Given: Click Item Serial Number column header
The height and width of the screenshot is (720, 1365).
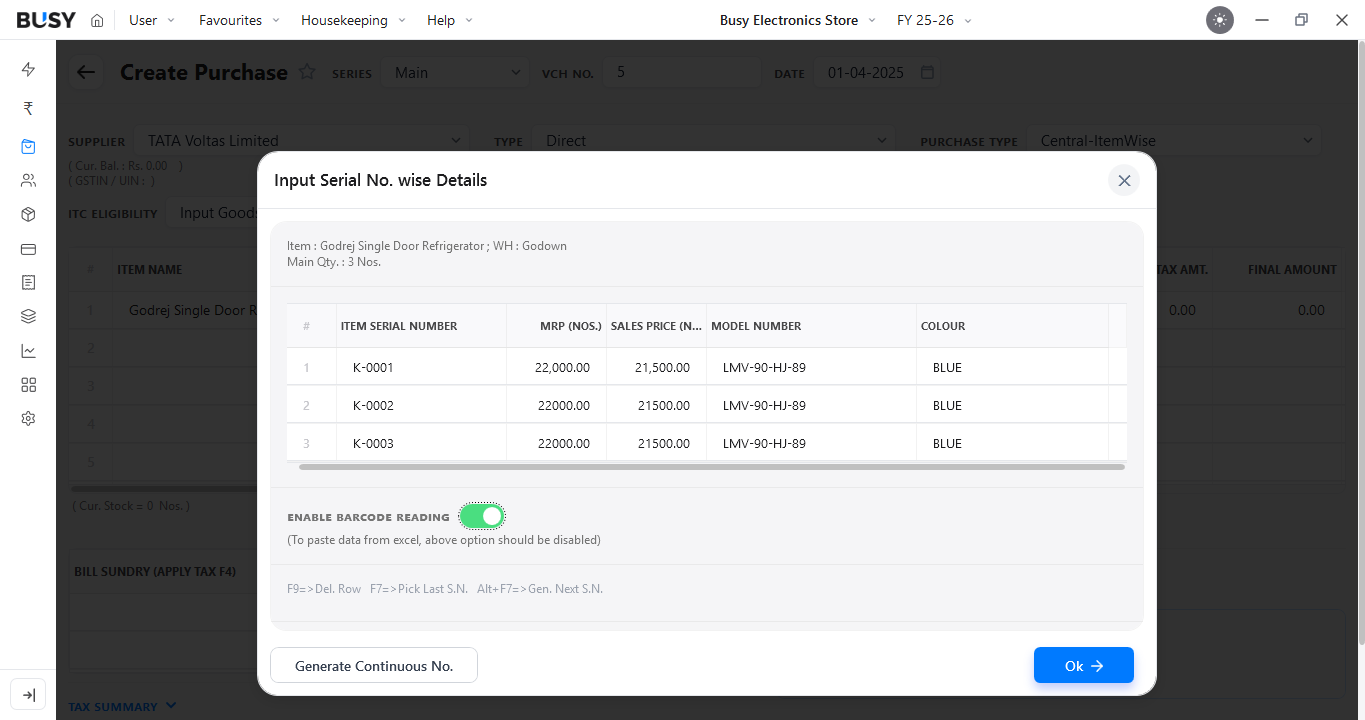Looking at the screenshot, I should click(x=421, y=326).
